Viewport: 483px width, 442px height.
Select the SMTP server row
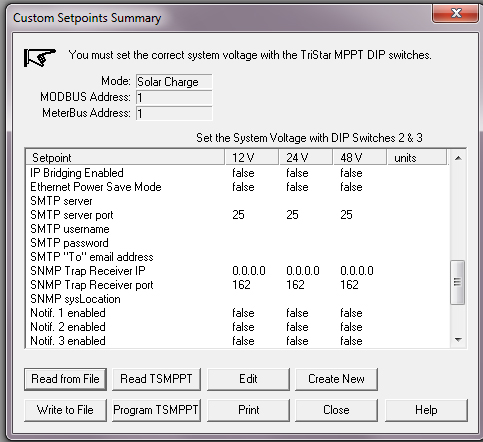(x=237, y=201)
